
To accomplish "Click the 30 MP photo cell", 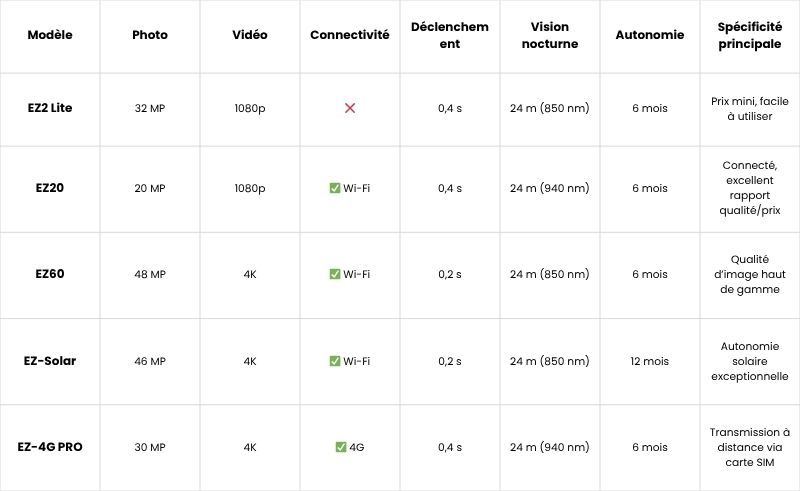I will 150,447.
